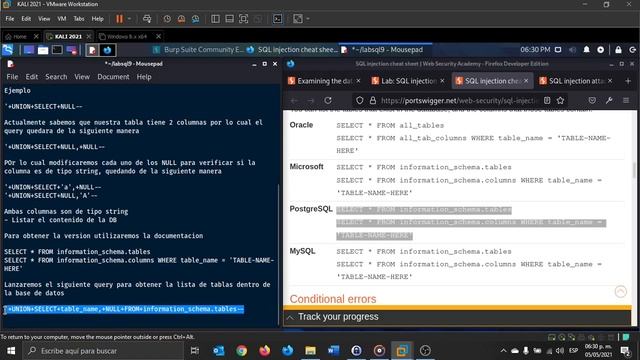This screenshot has width=640, height=360.
Task: Expand the 'Track your progress' panel
Action: (457, 317)
